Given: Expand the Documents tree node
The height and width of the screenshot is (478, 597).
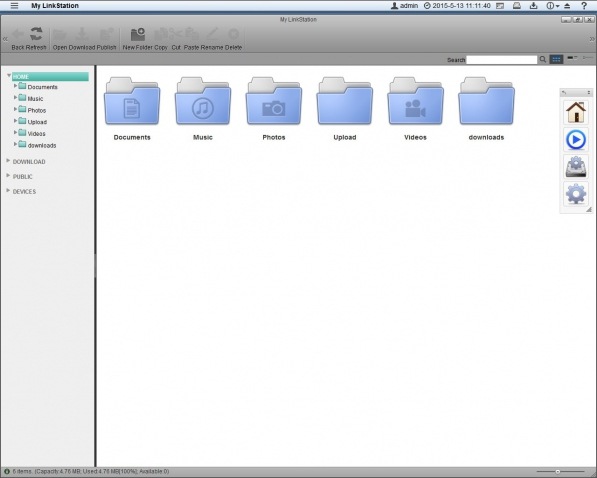Looking at the screenshot, I should [15, 86].
